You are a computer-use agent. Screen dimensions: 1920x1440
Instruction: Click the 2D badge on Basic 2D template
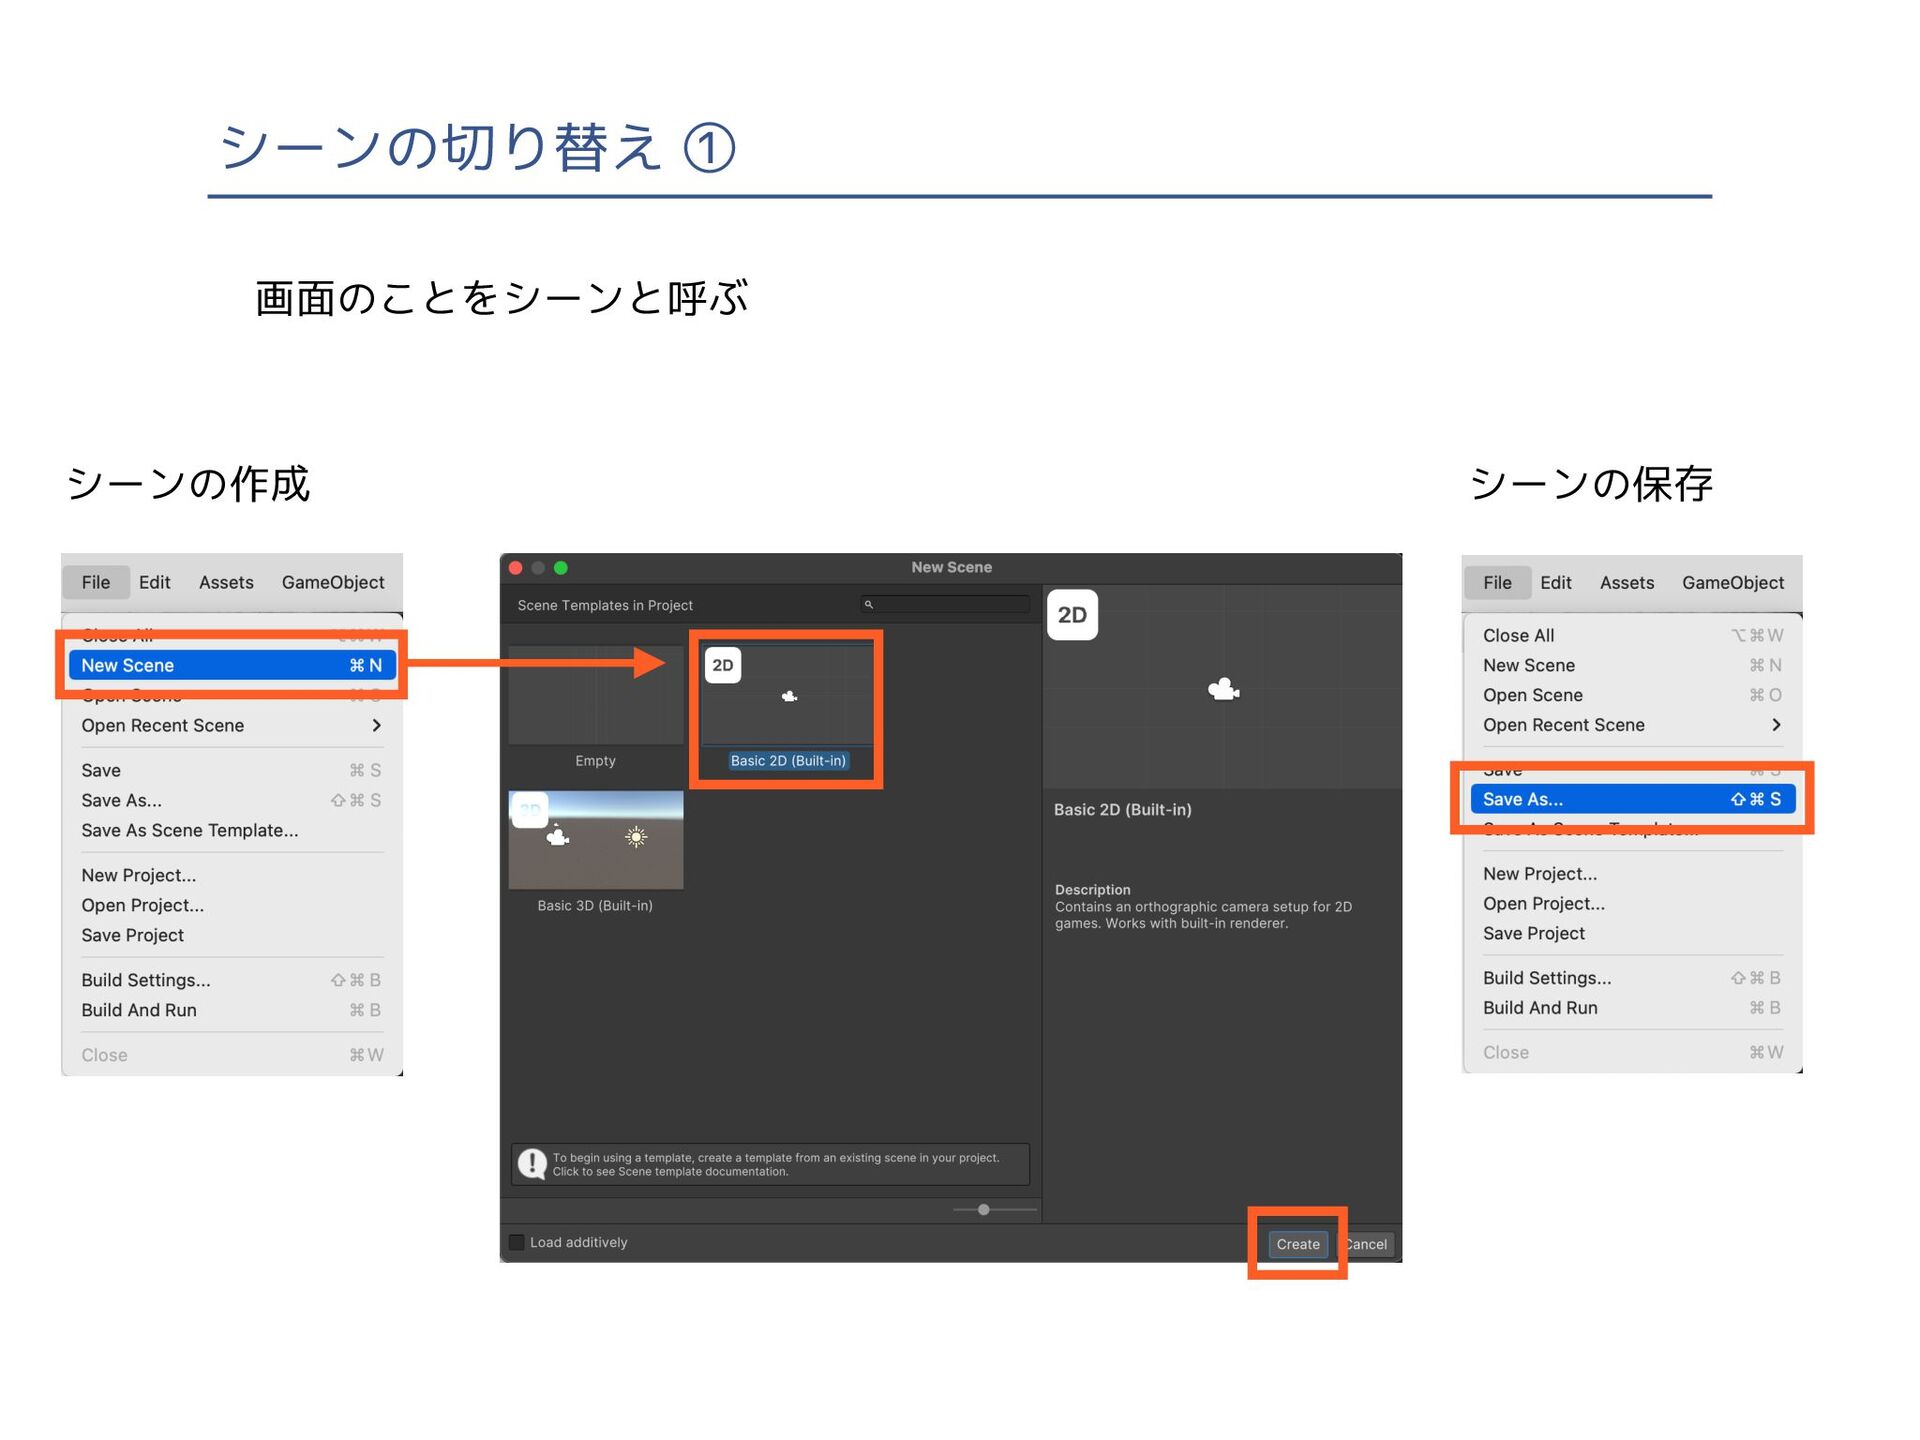(722, 665)
